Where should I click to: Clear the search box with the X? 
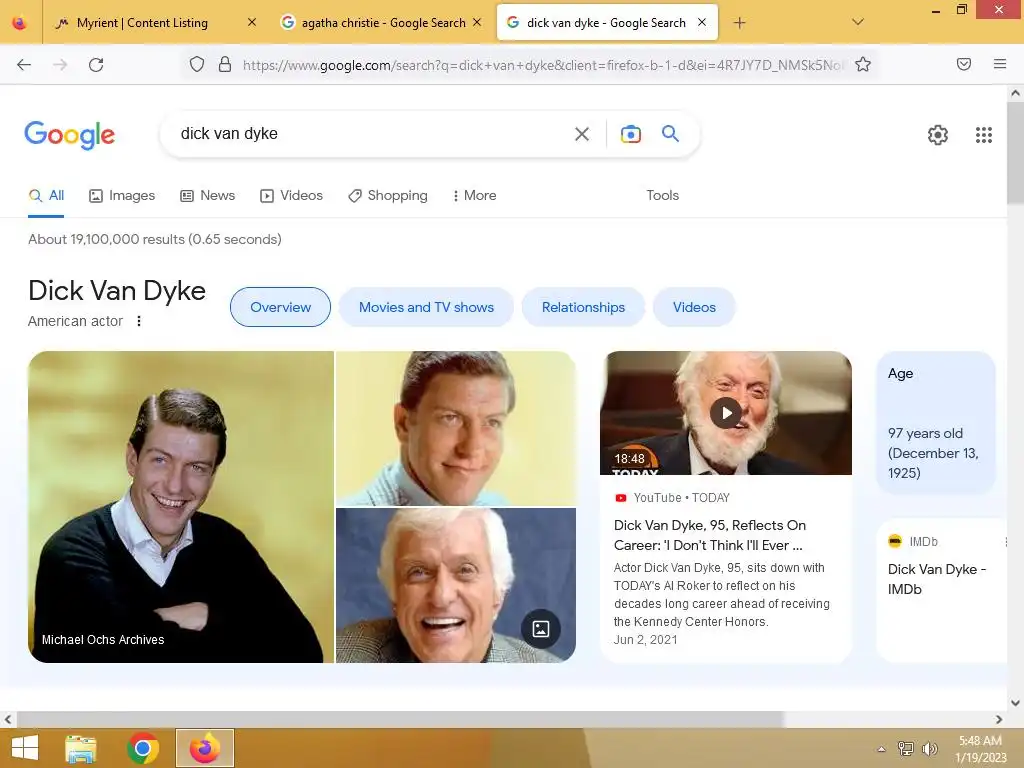582,134
